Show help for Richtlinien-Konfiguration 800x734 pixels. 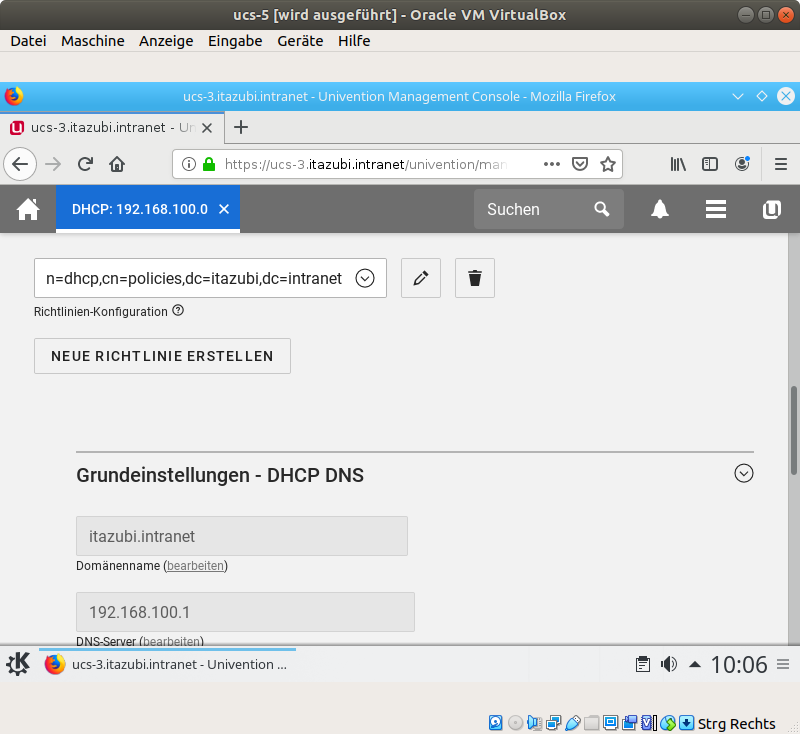(178, 310)
